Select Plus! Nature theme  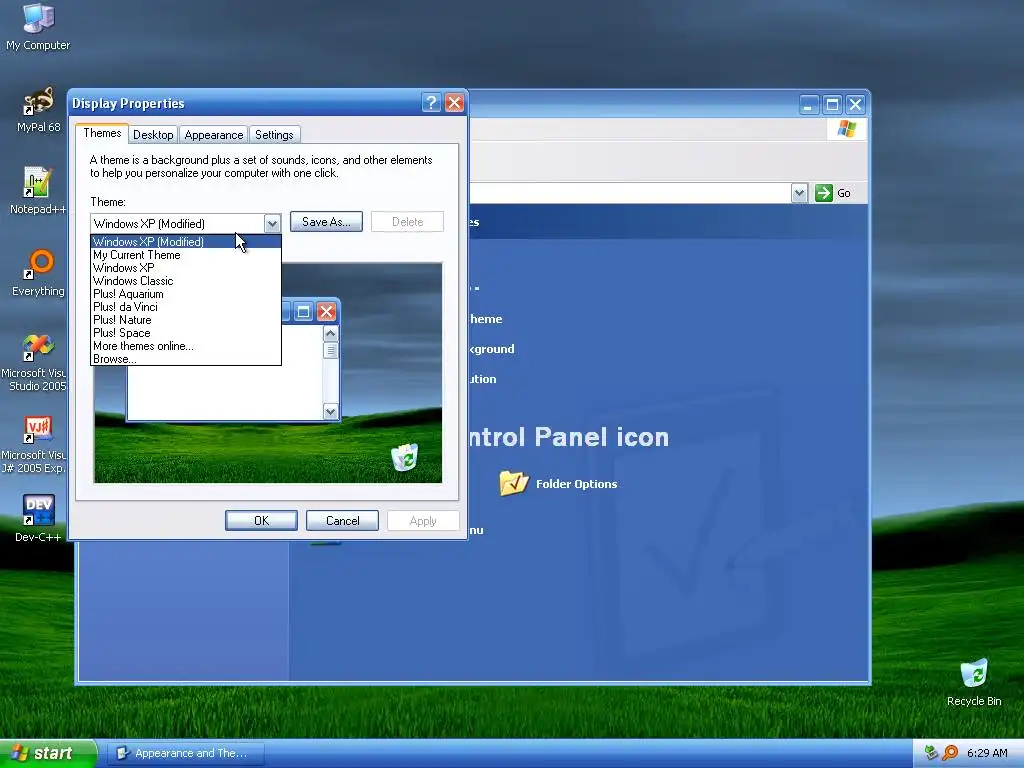(186, 320)
